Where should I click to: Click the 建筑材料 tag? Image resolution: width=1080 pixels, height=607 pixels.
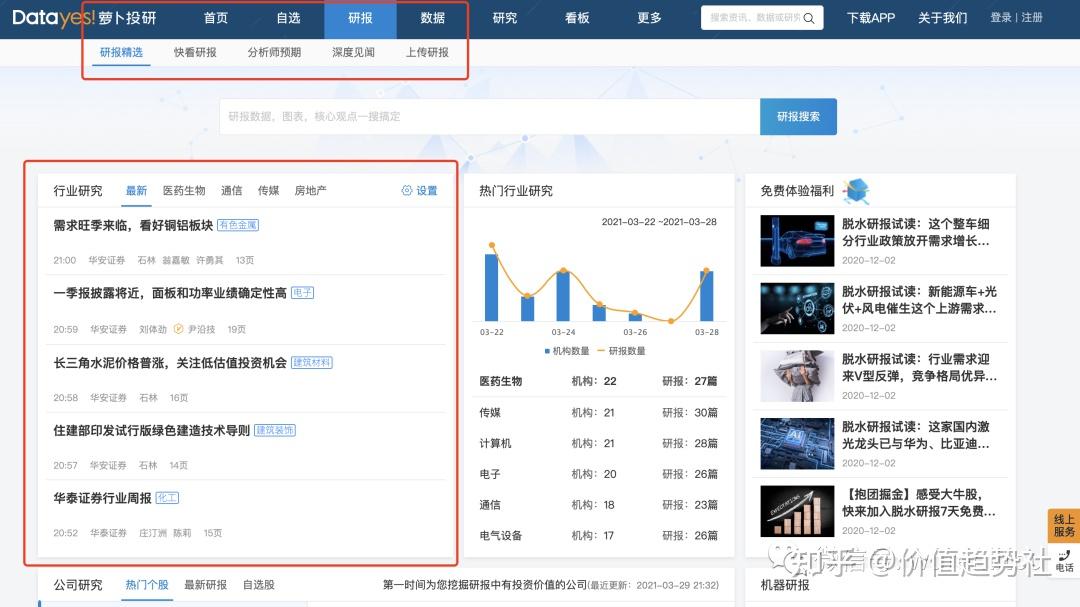point(312,362)
